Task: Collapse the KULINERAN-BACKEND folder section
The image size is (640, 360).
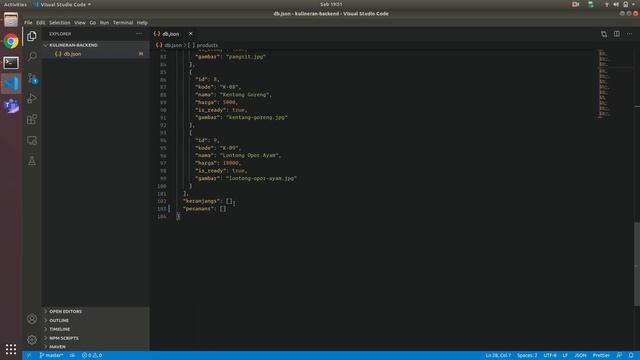Action: pos(95,45)
